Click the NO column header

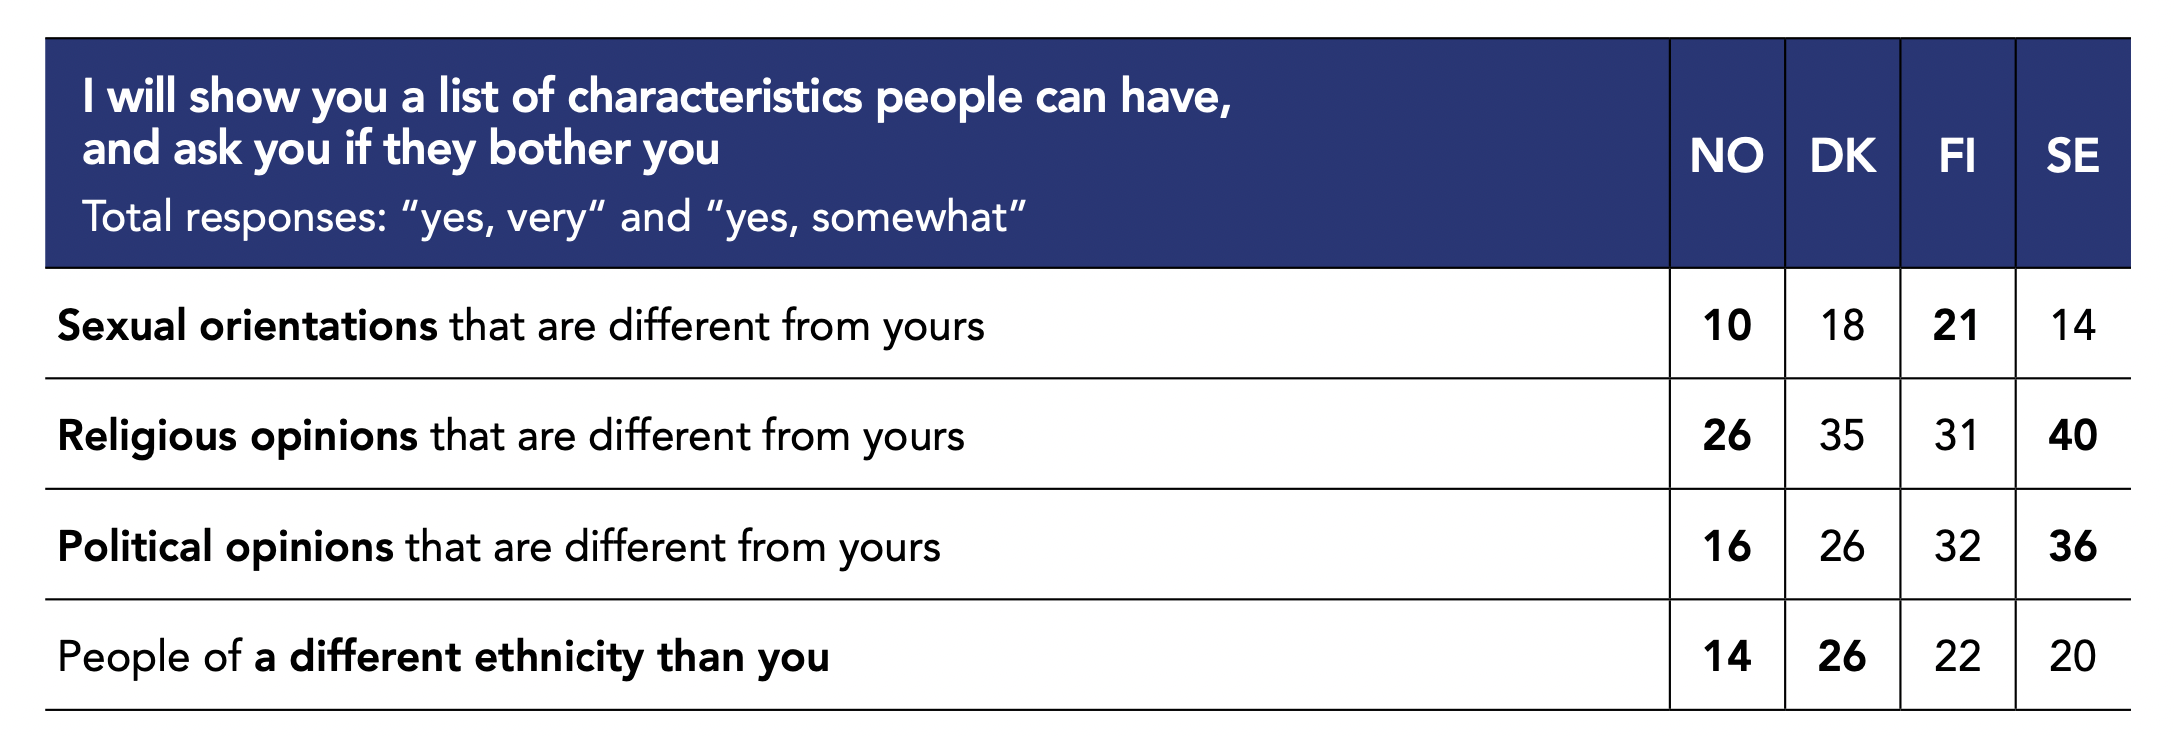coord(1726,156)
